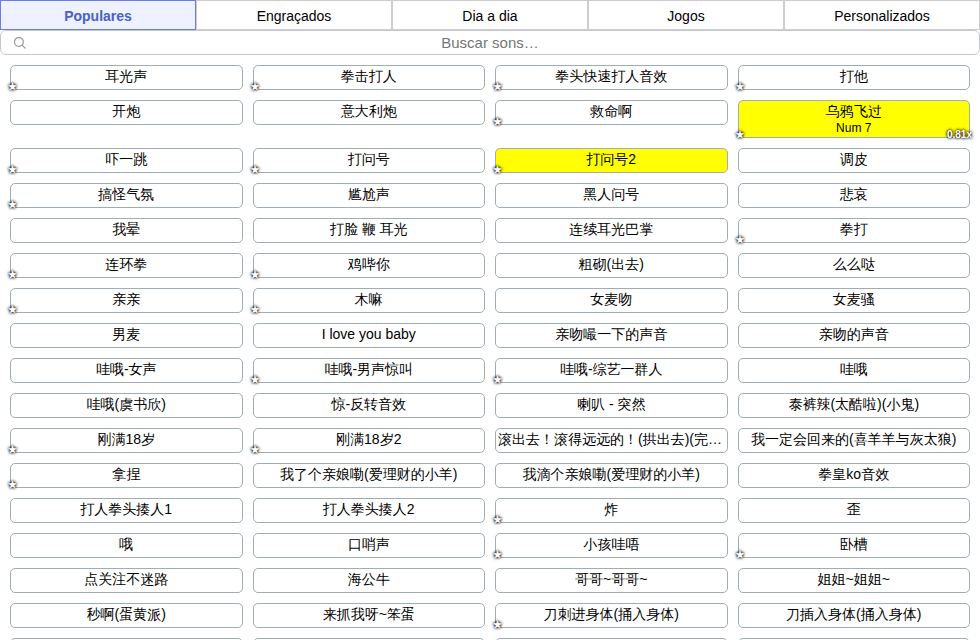Play the 海公牛 sound
980x640 pixels.
pyautogui.click(x=369, y=580)
